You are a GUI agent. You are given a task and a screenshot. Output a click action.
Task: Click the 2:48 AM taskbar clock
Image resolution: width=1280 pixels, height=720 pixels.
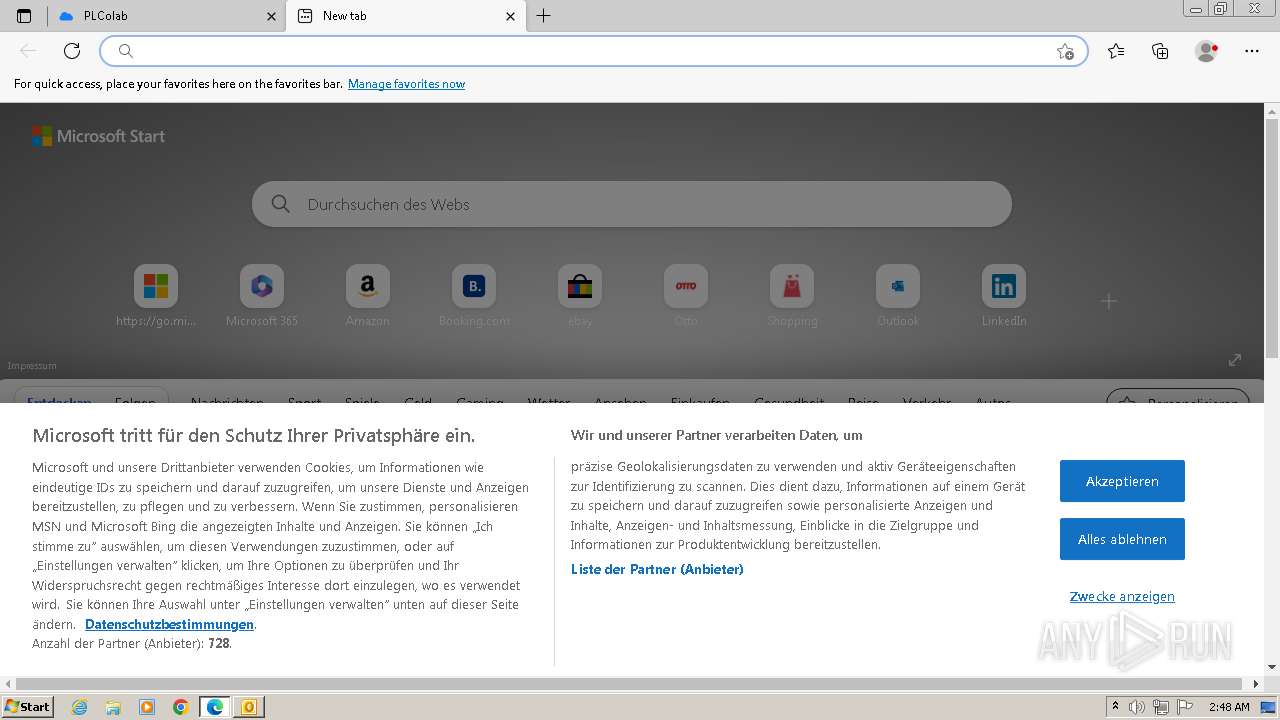coord(1229,707)
